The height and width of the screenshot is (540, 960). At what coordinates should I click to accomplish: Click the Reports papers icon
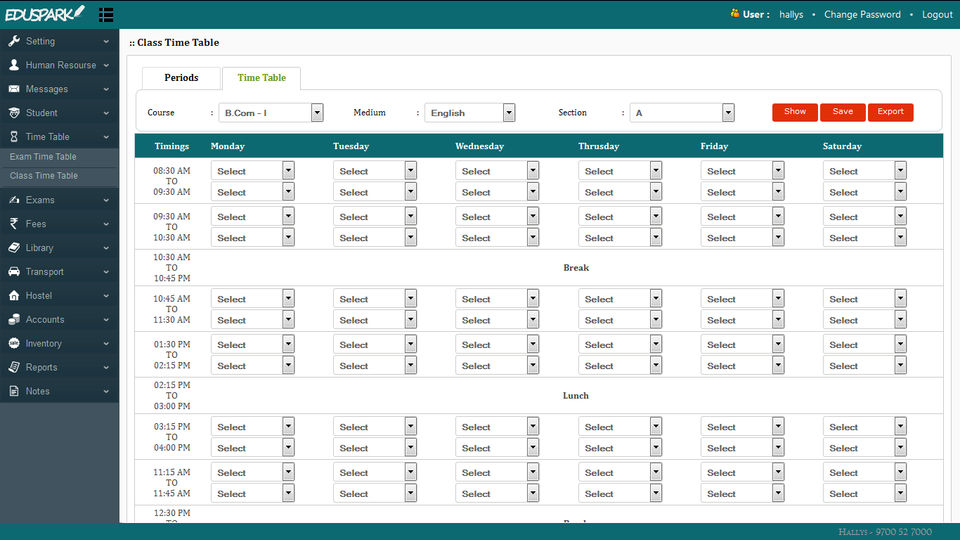tap(13, 367)
